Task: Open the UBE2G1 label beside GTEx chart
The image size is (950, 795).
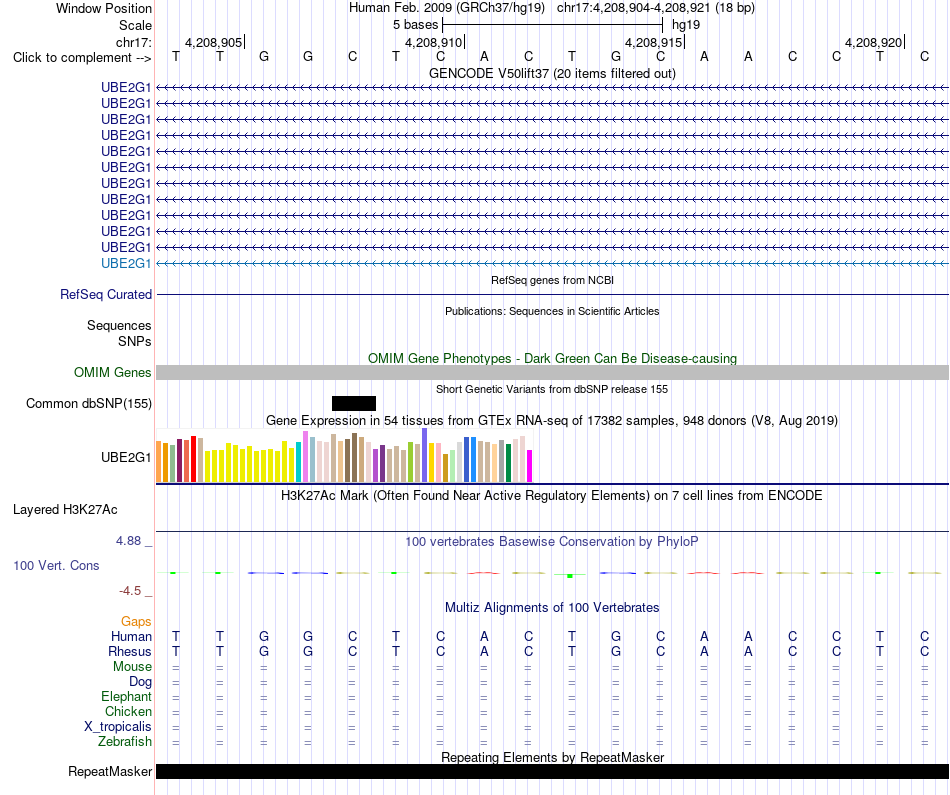Action: coord(126,457)
